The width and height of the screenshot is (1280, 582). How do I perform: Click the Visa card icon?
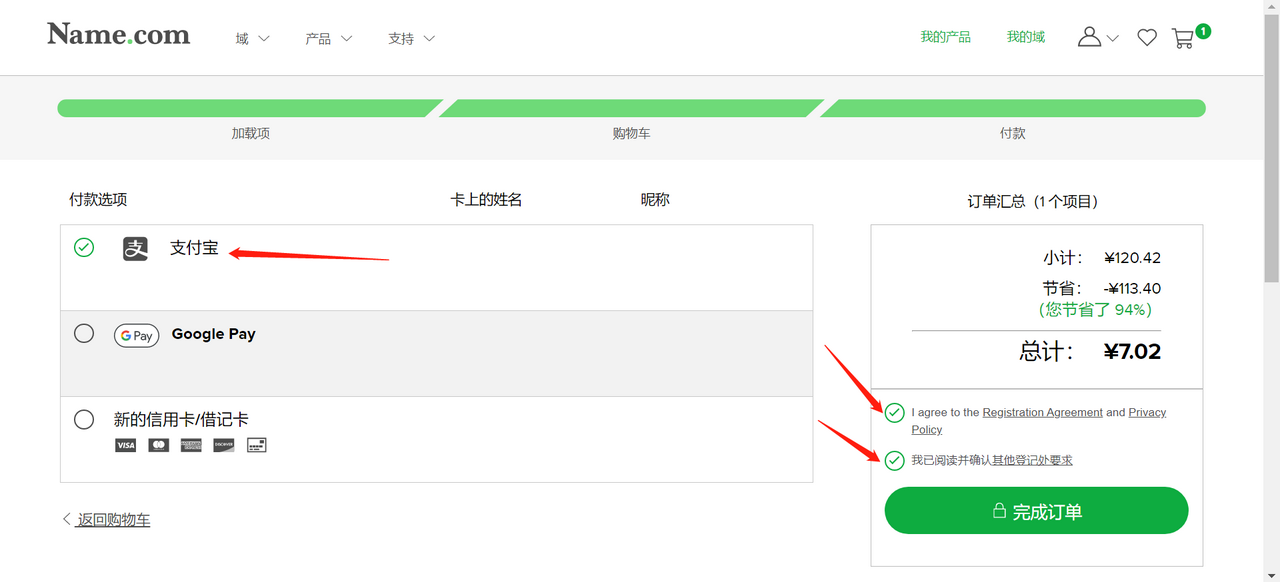[x=125, y=445]
